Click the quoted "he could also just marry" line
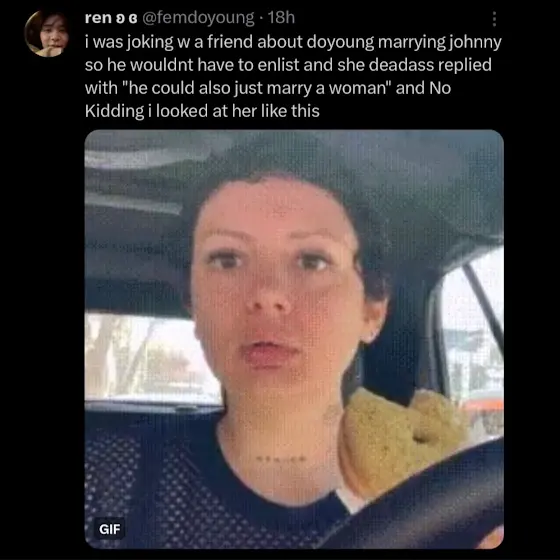The height and width of the screenshot is (560, 560). [268, 88]
